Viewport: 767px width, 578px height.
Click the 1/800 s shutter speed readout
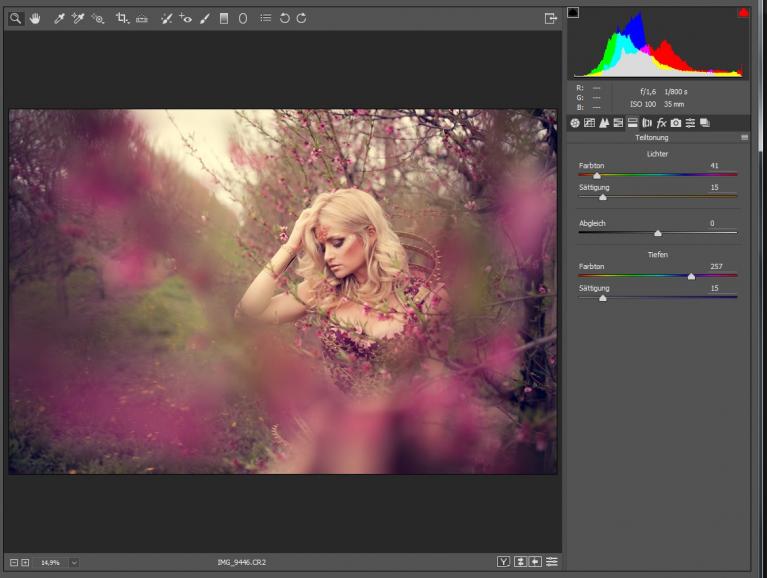676,92
